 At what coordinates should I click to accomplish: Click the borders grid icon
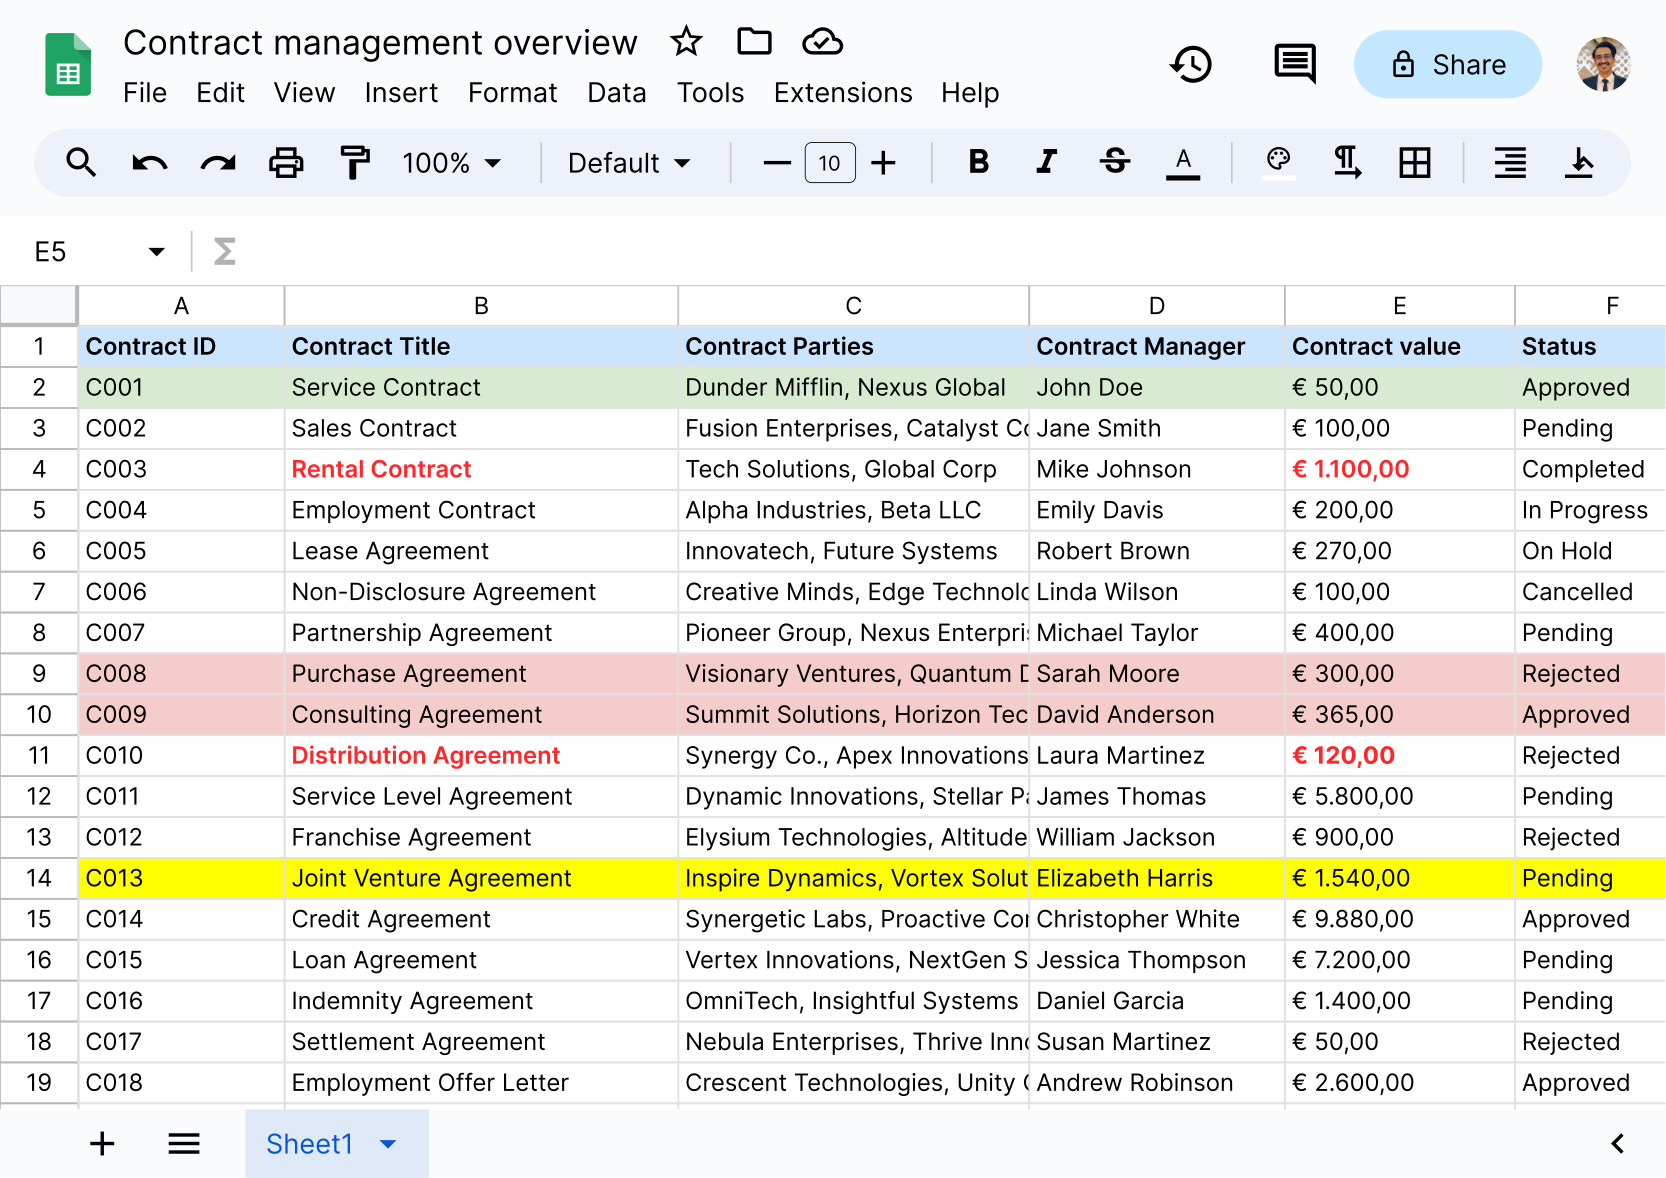(x=1414, y=163)
